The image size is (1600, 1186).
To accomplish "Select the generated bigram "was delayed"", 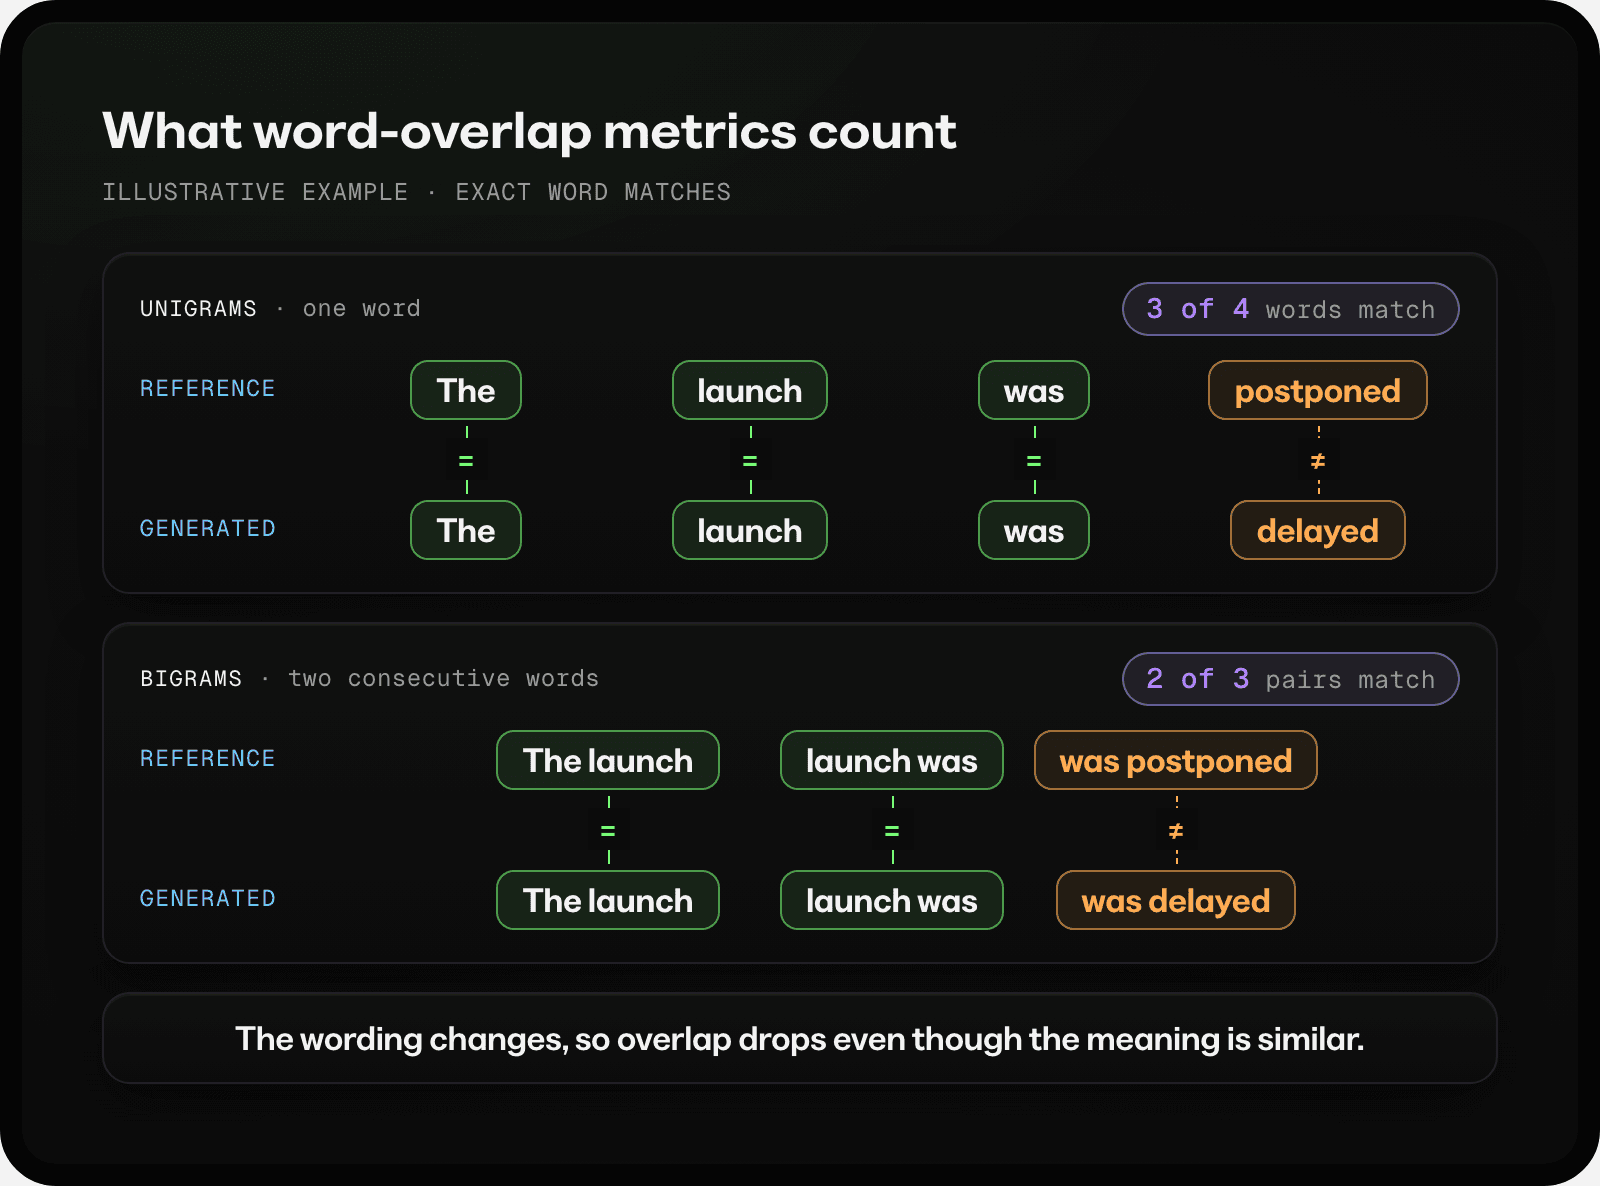I will tap(1175, 900).
